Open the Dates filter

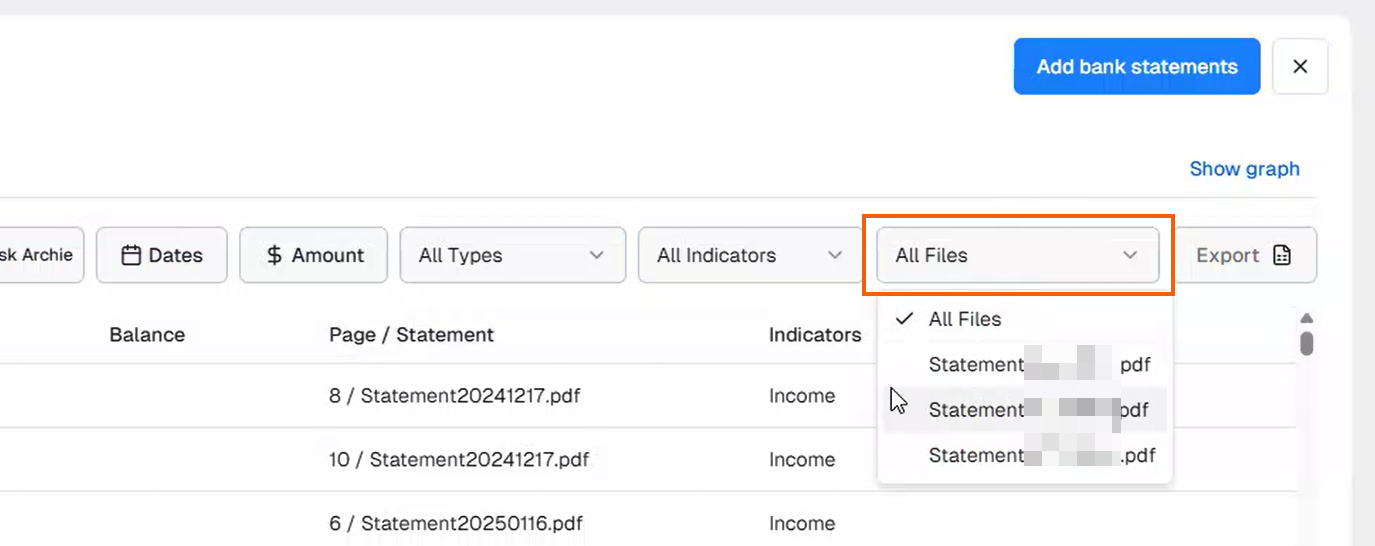pyautogui.click(x=162, y=255)
